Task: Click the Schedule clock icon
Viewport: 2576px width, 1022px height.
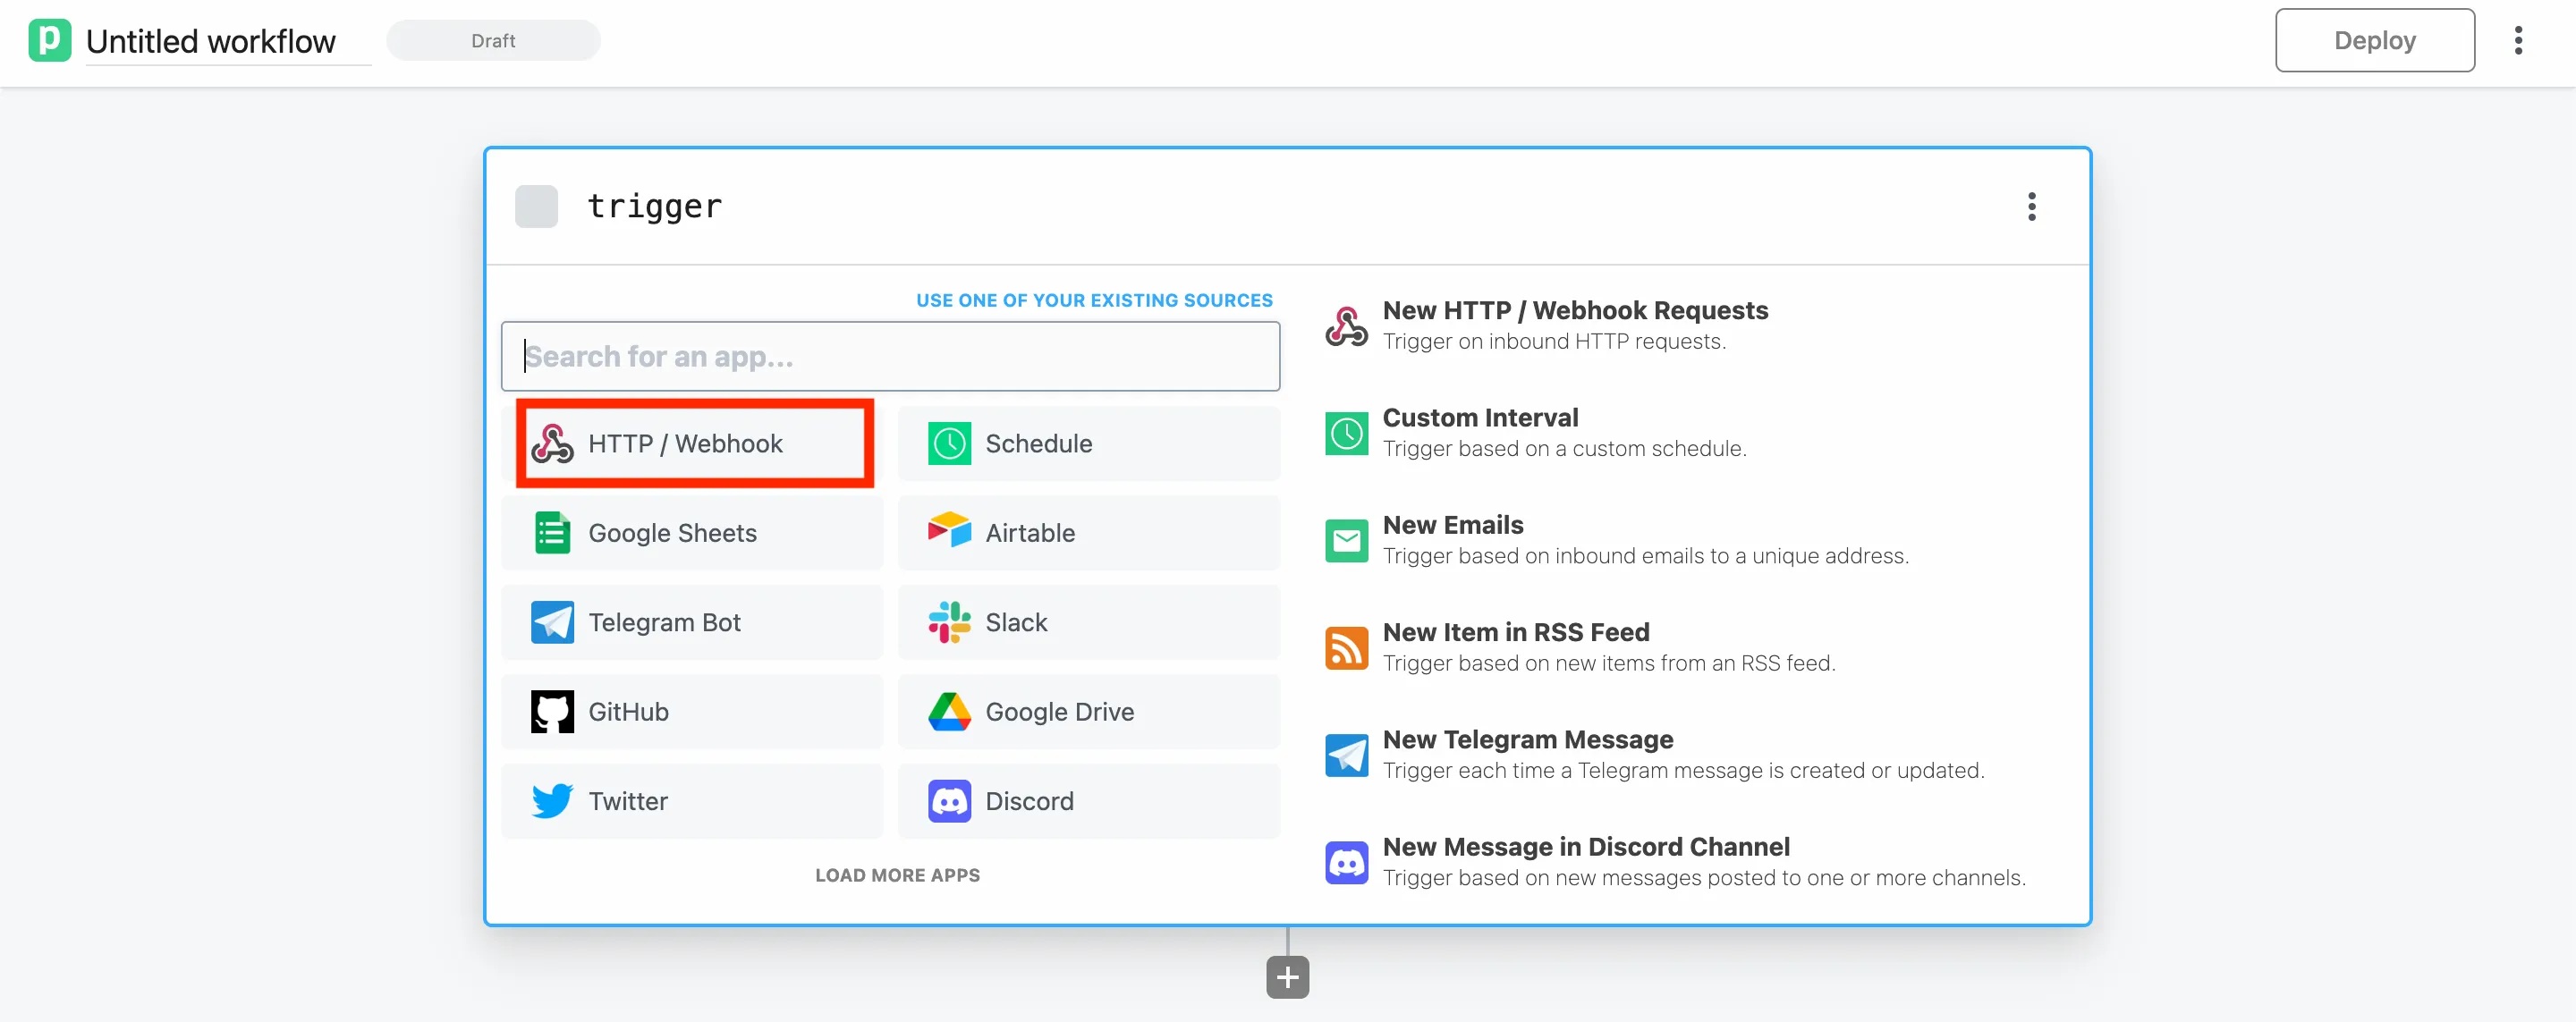Action: tap(949, 443)
